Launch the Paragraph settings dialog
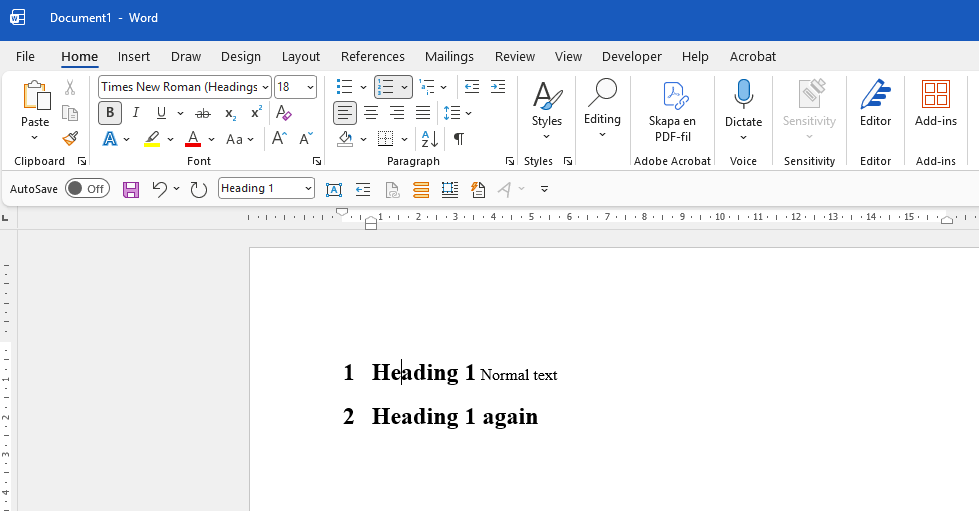This screenshot has height=511, width=979. tap(509, 161)
